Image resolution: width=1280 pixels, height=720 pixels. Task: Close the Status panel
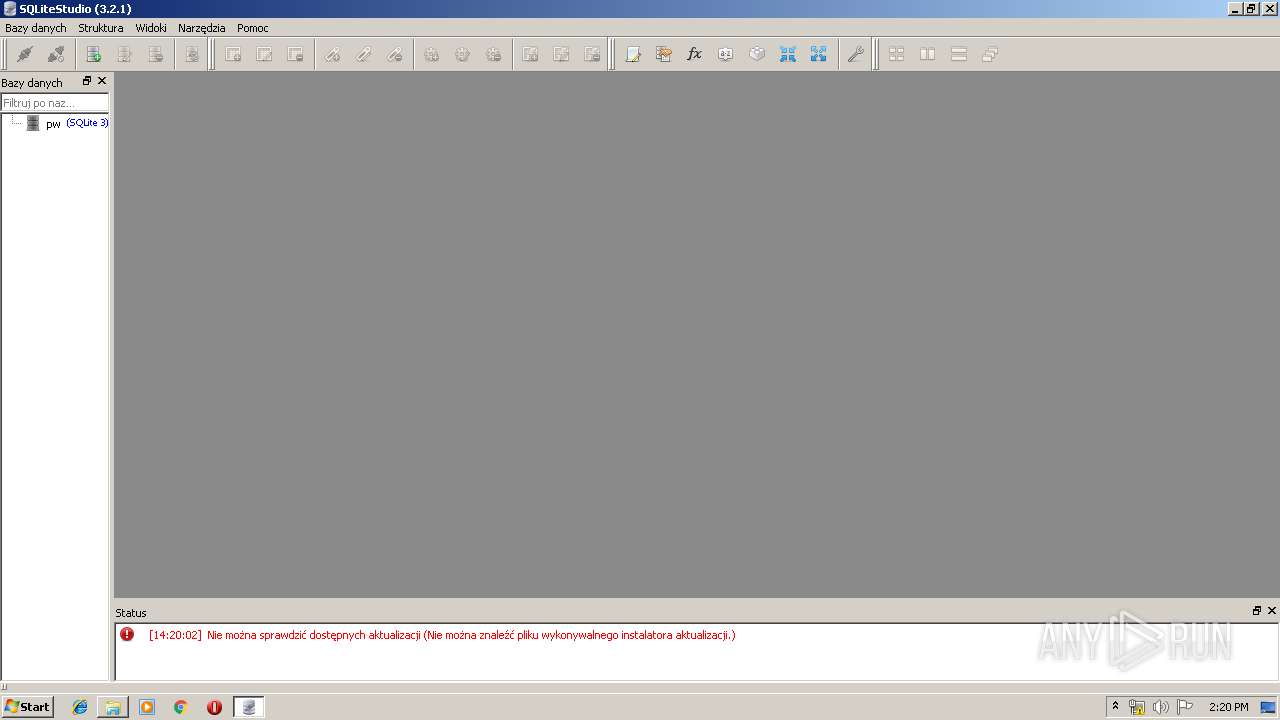1272,611
